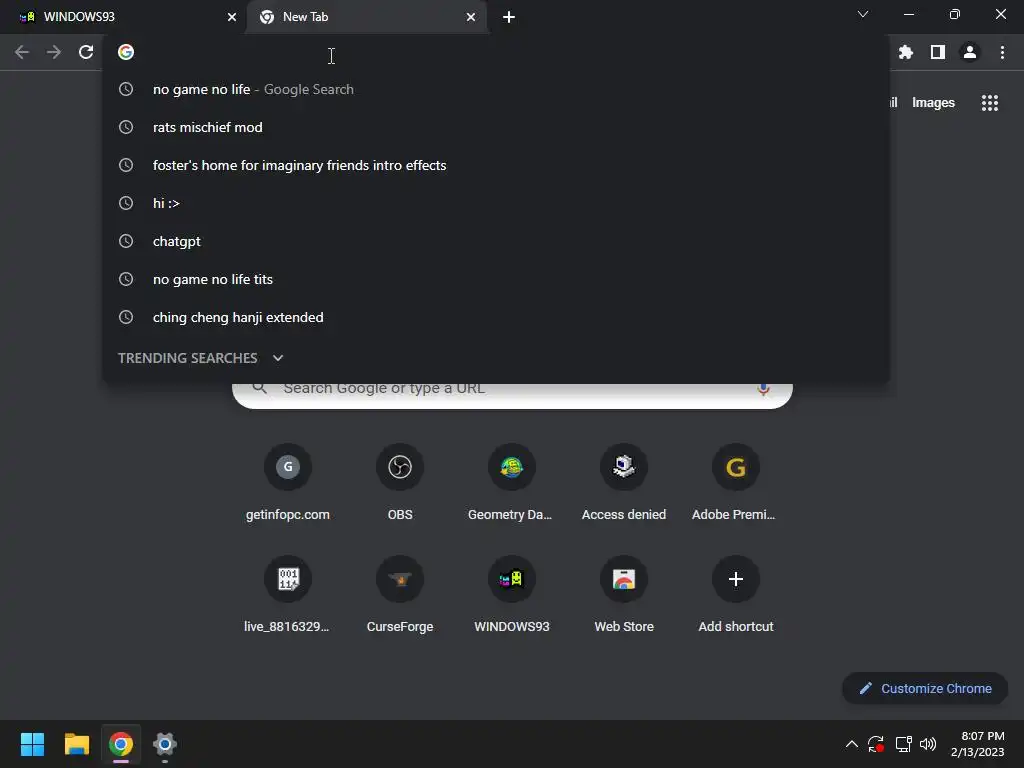Click the volume speaker tray icon
This screenshot has height=768, width=1024.
coord(927,744)
